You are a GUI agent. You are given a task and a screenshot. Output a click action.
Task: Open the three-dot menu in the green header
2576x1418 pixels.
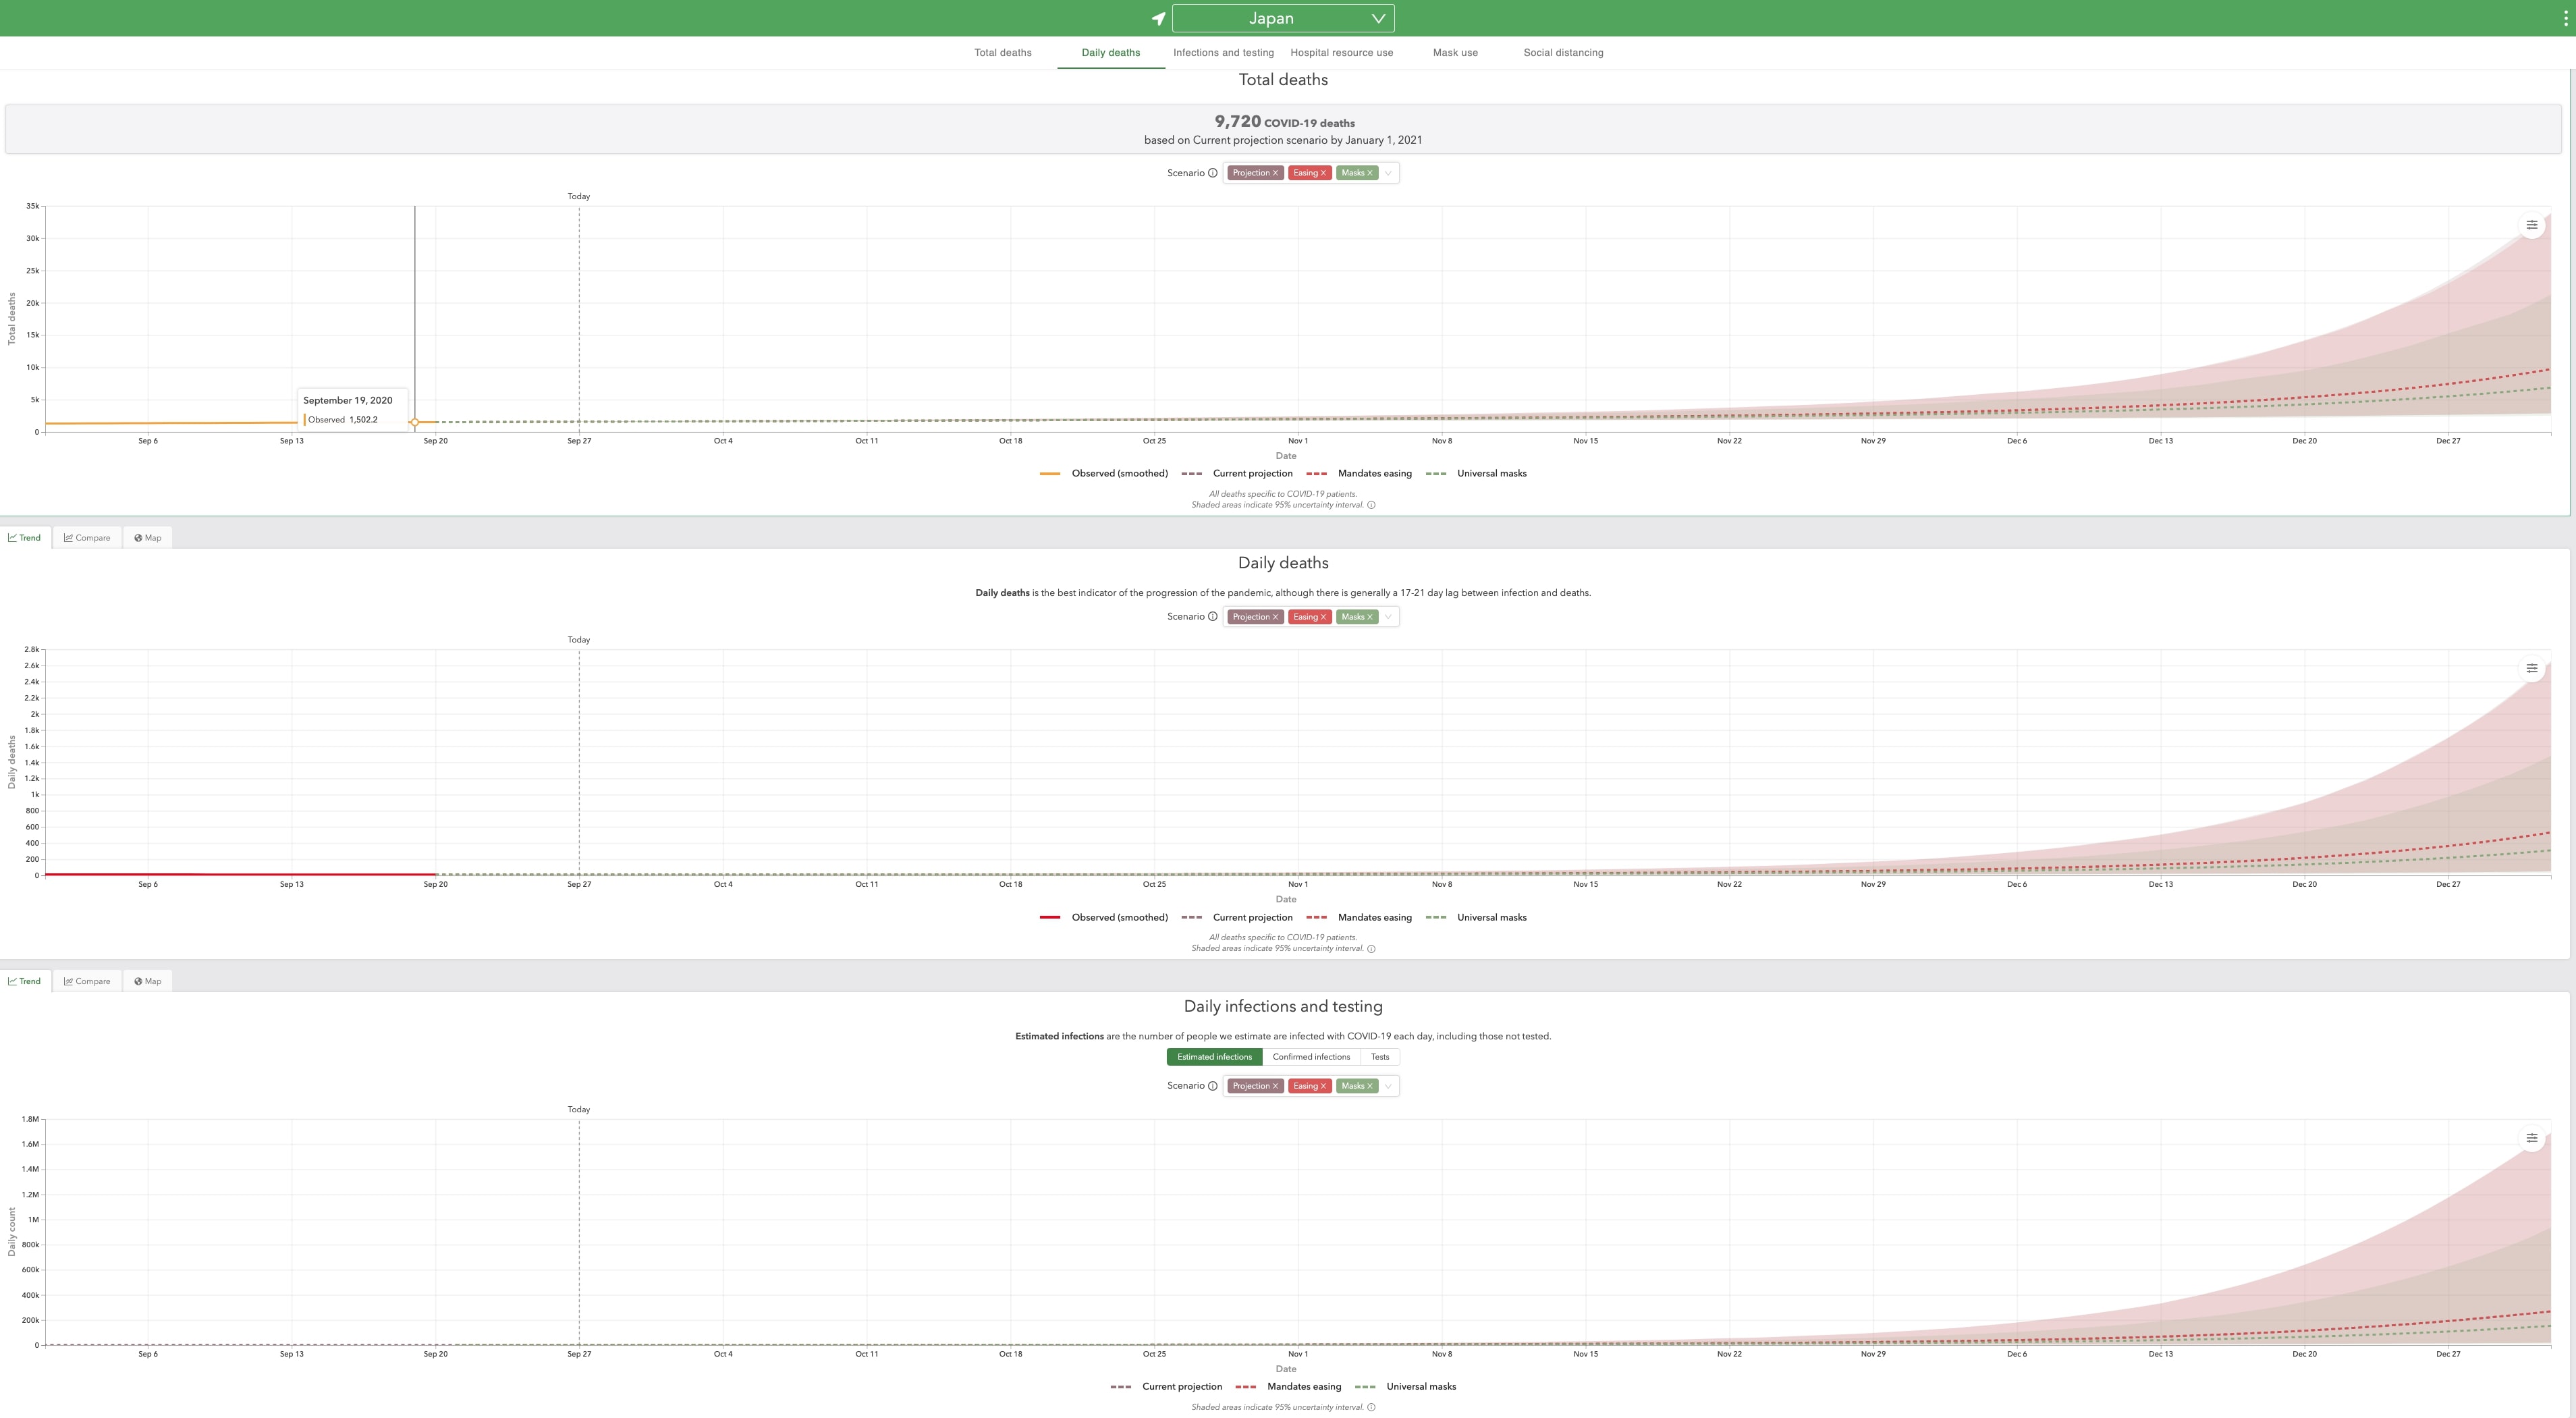click(x=2565, y=18)
